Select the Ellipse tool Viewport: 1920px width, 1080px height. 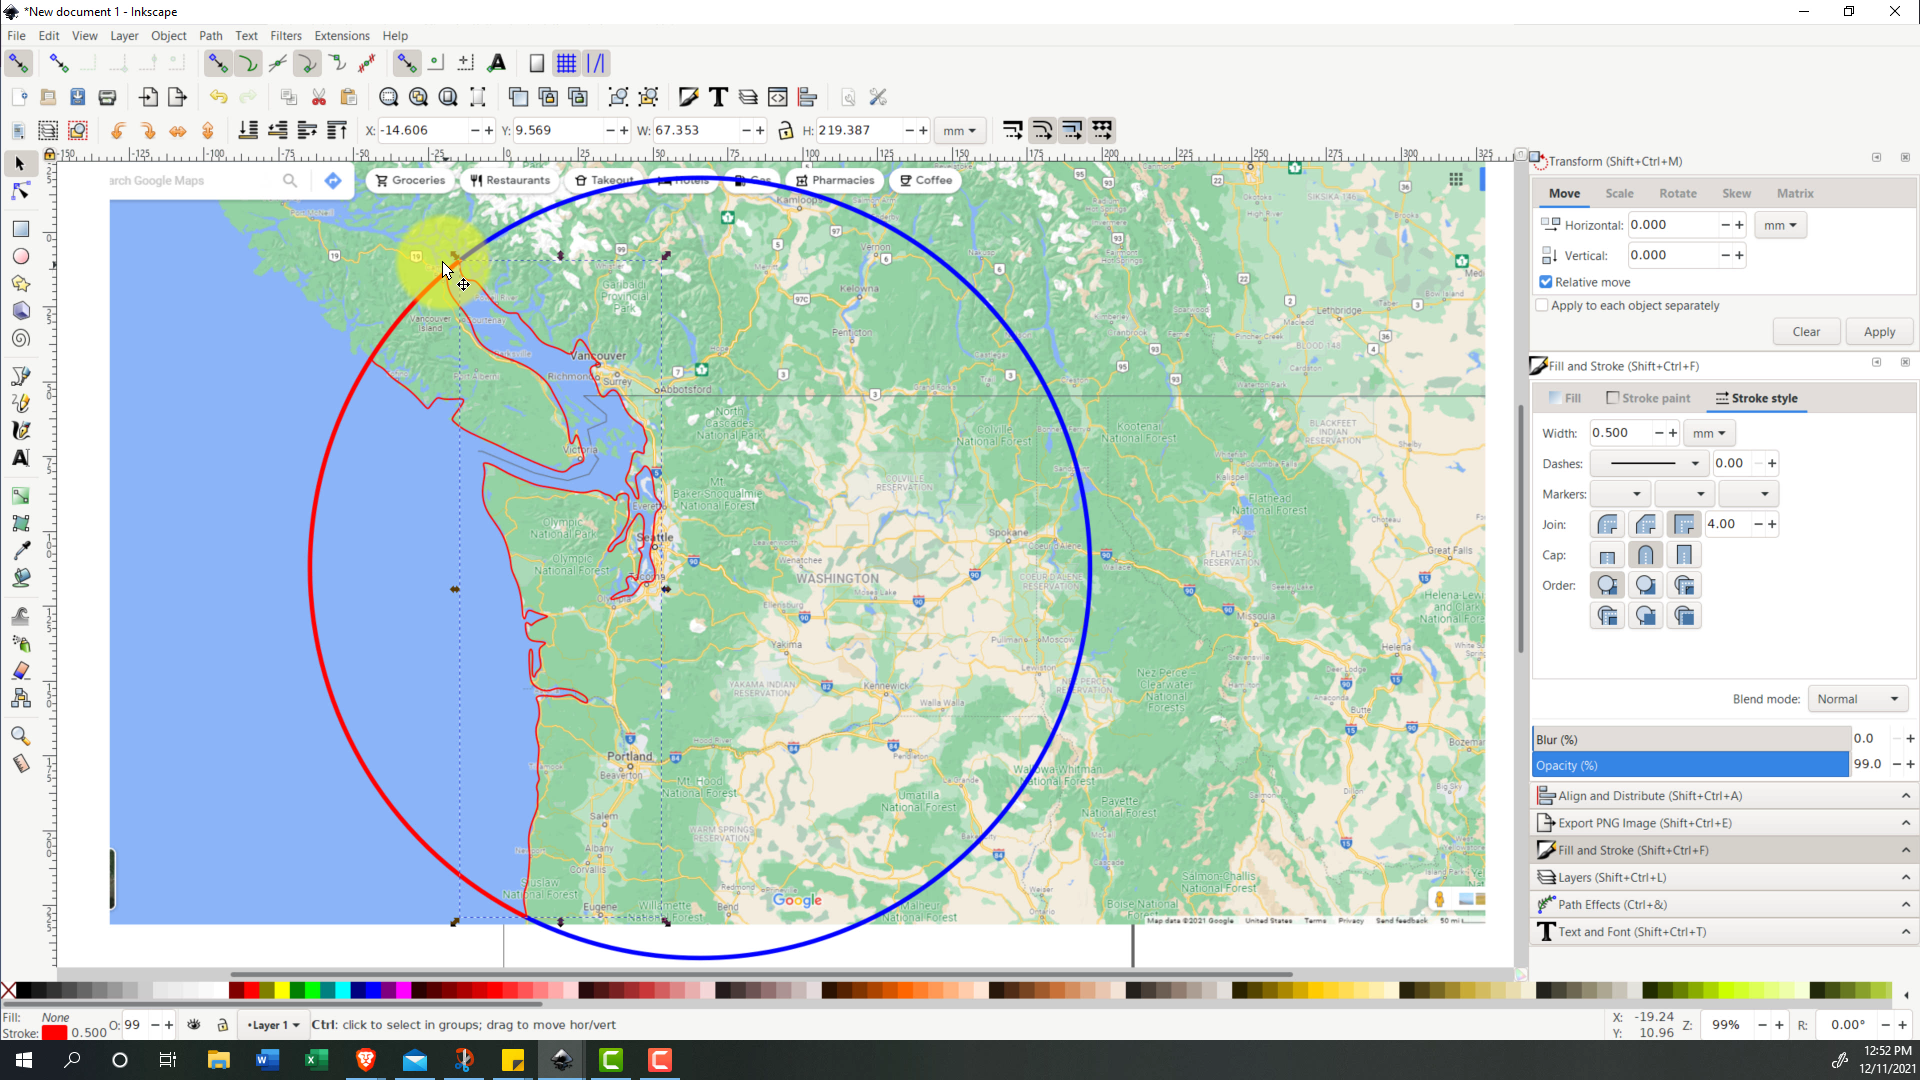coord(20,256)
